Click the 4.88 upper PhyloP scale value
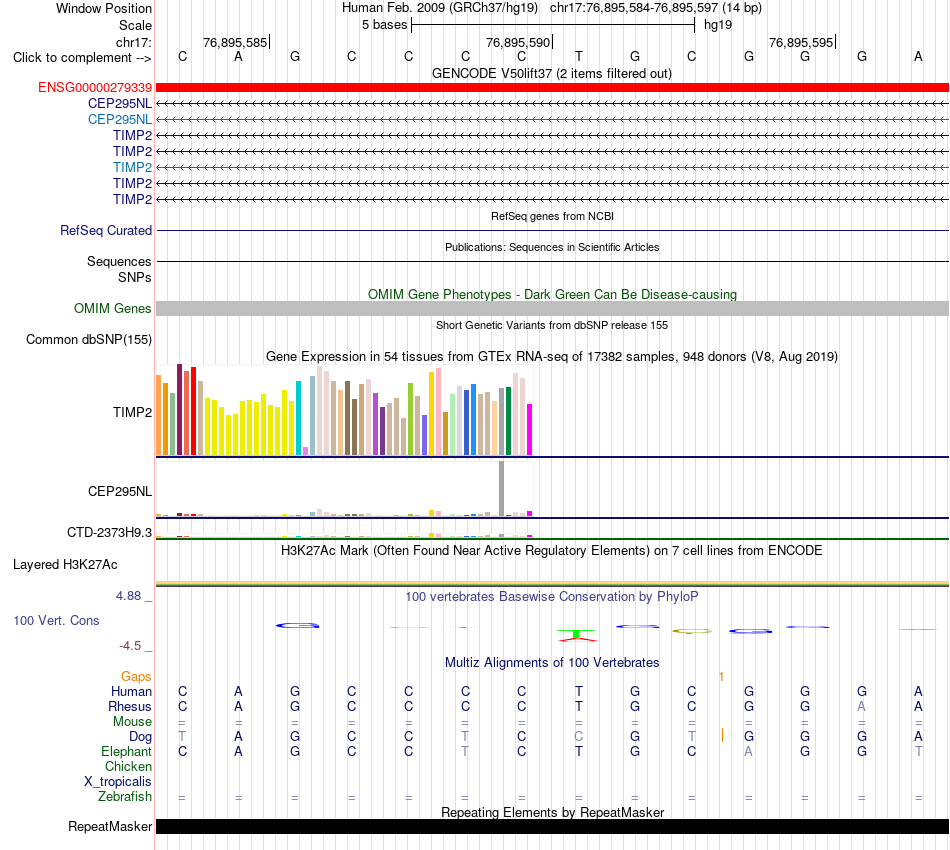The image size is (950, 850). pyautogui.click(x=128, y=596)
